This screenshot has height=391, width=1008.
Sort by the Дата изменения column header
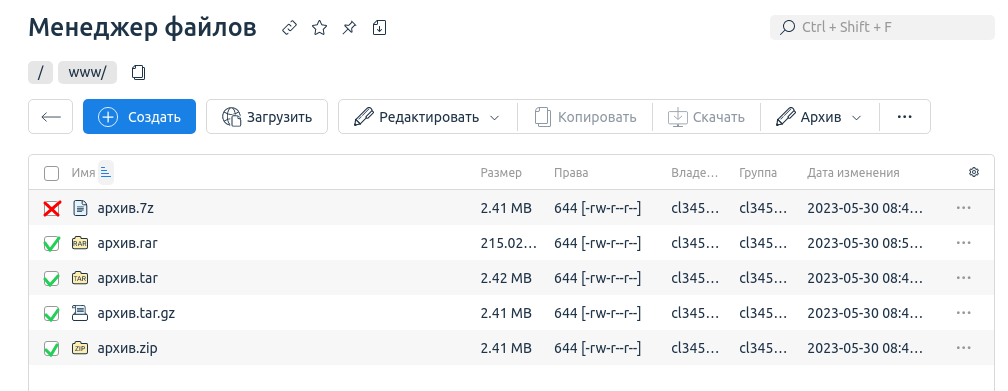click(853, 172)
